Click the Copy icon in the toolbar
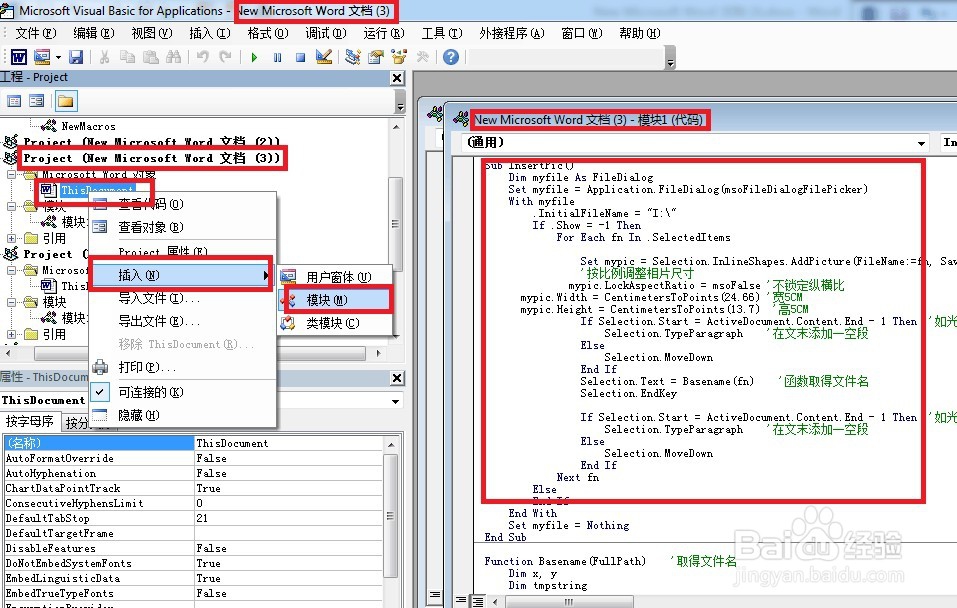957x608 pixels. pyautogui.click(x=127, y=57)
